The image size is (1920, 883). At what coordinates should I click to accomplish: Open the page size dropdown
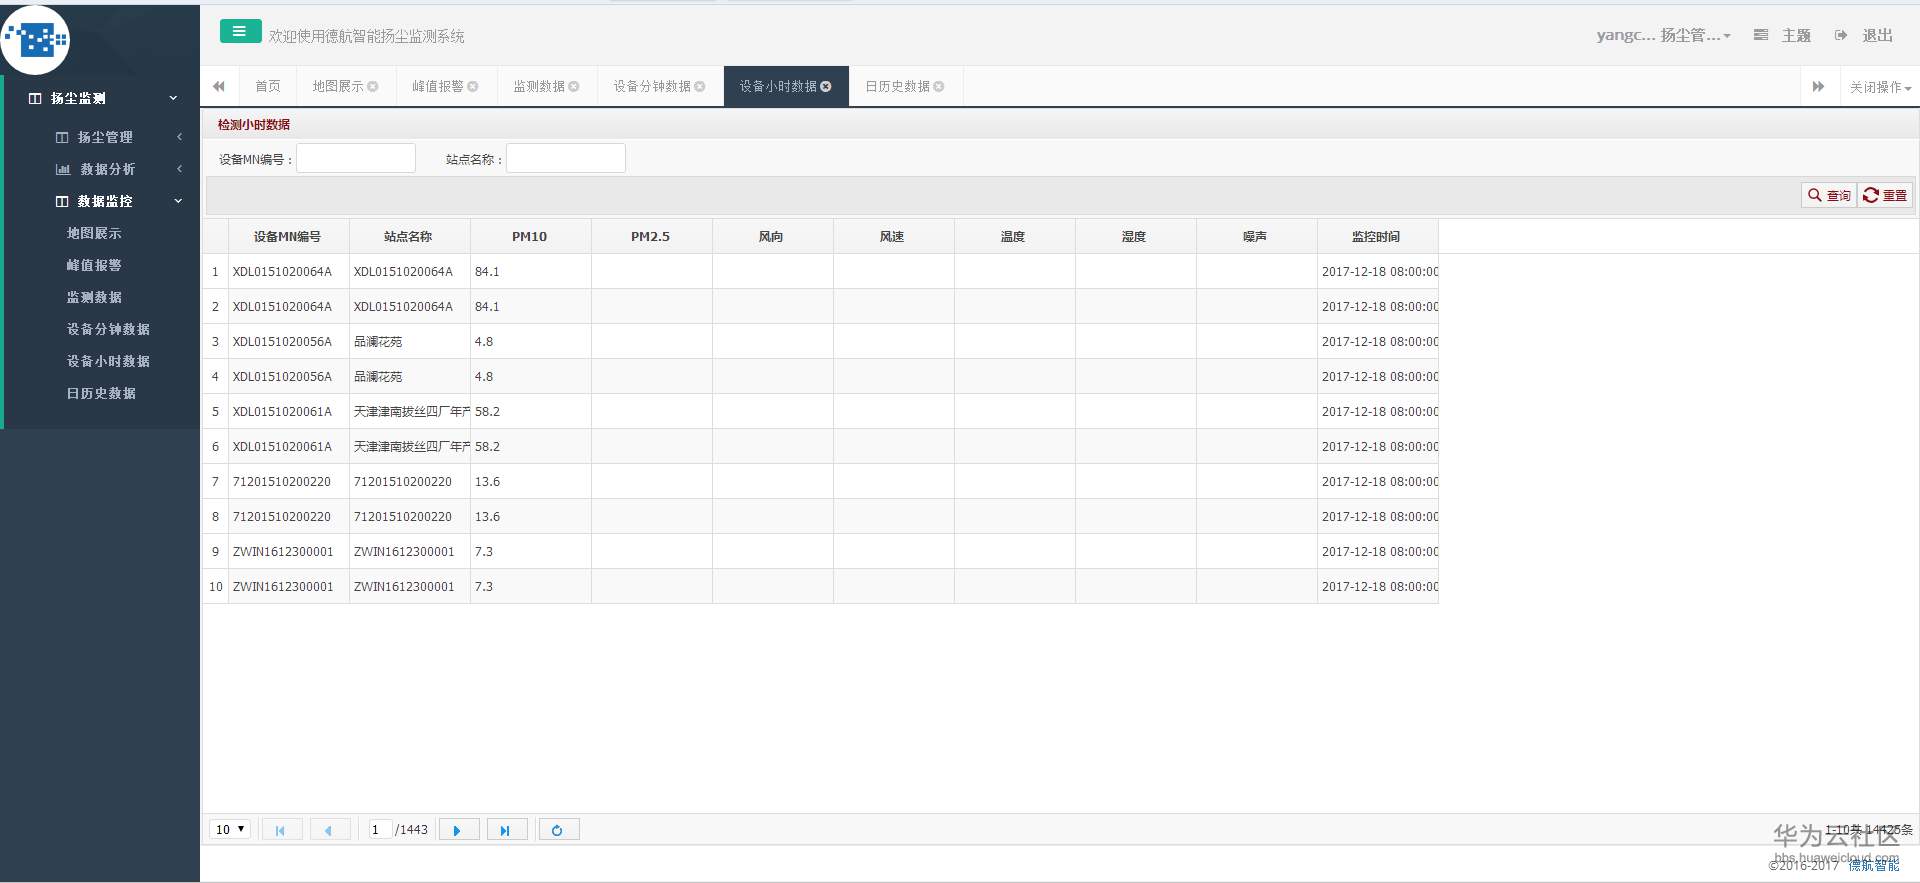(x=230, y=830)
